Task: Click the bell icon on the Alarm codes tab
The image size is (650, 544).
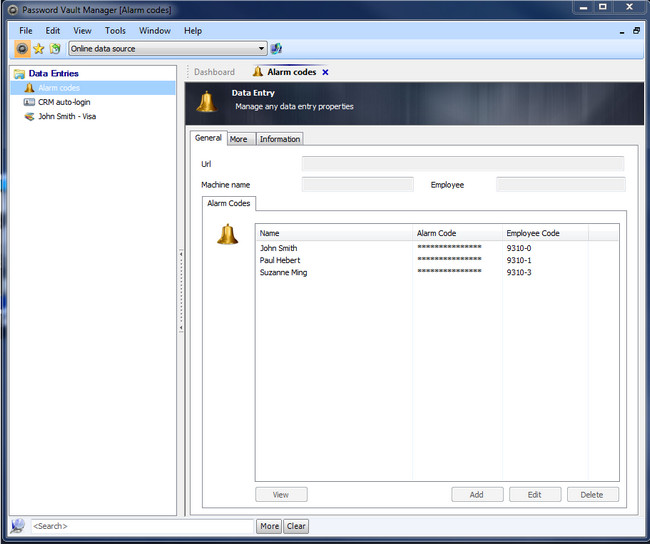Action: (x=257, y=72)
